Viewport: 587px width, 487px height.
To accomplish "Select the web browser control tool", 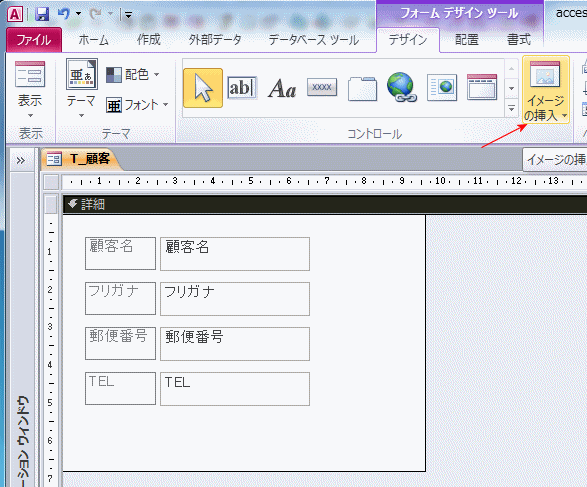I will pyautogui.click(x=442, y=88).
